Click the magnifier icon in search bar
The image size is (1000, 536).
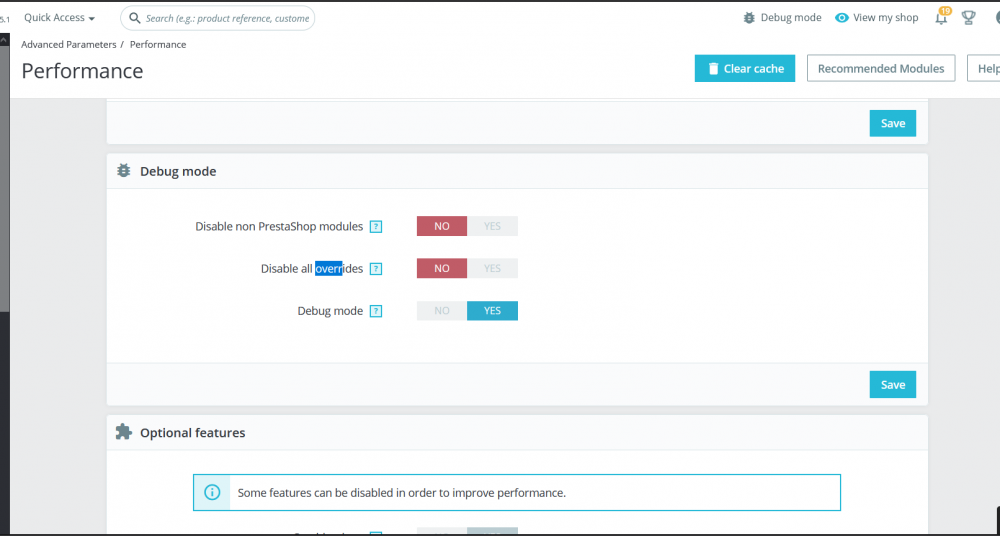point(135,18)
